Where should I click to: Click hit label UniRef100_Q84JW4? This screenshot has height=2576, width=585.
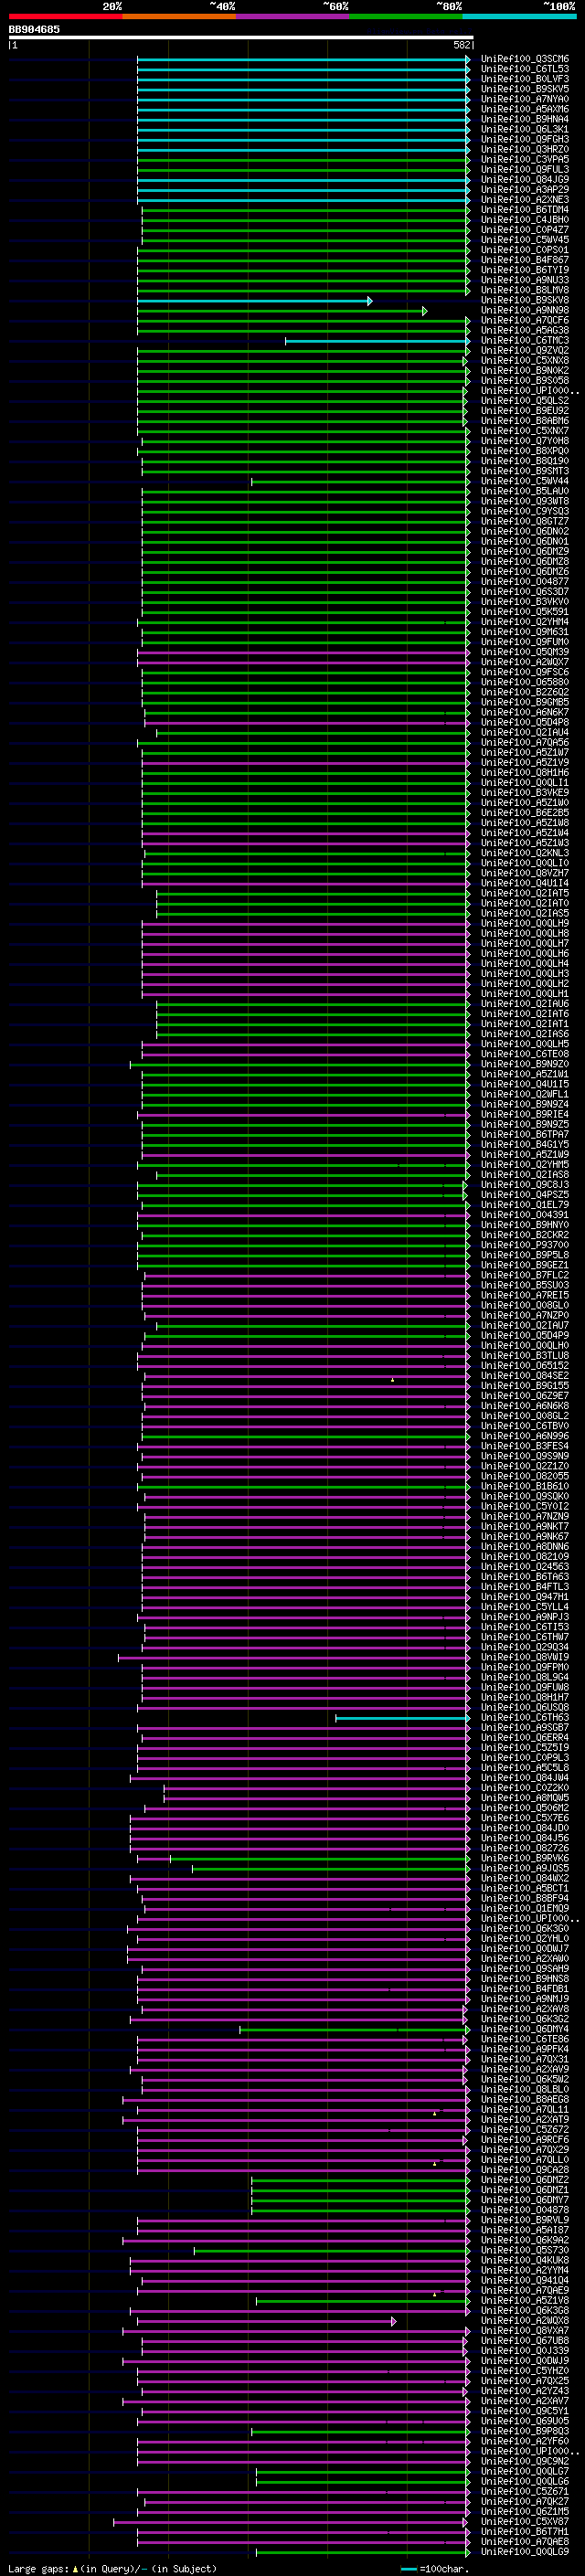click(525, 1778)
